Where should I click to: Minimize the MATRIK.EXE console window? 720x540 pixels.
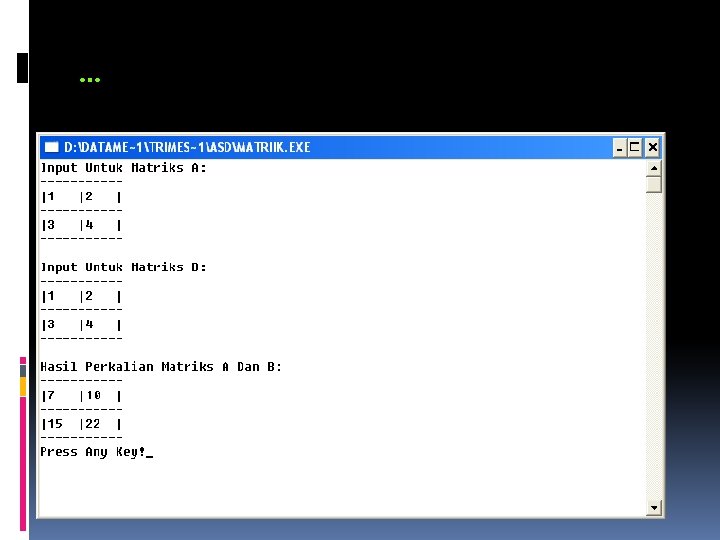coord(619,147)
